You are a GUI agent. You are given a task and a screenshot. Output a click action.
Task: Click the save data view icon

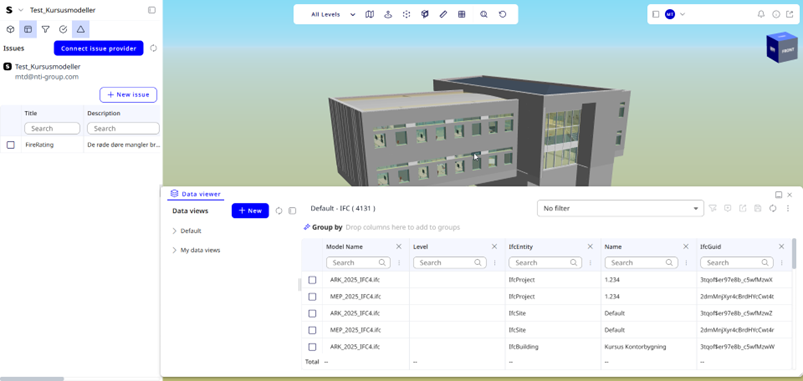(758, 208)
